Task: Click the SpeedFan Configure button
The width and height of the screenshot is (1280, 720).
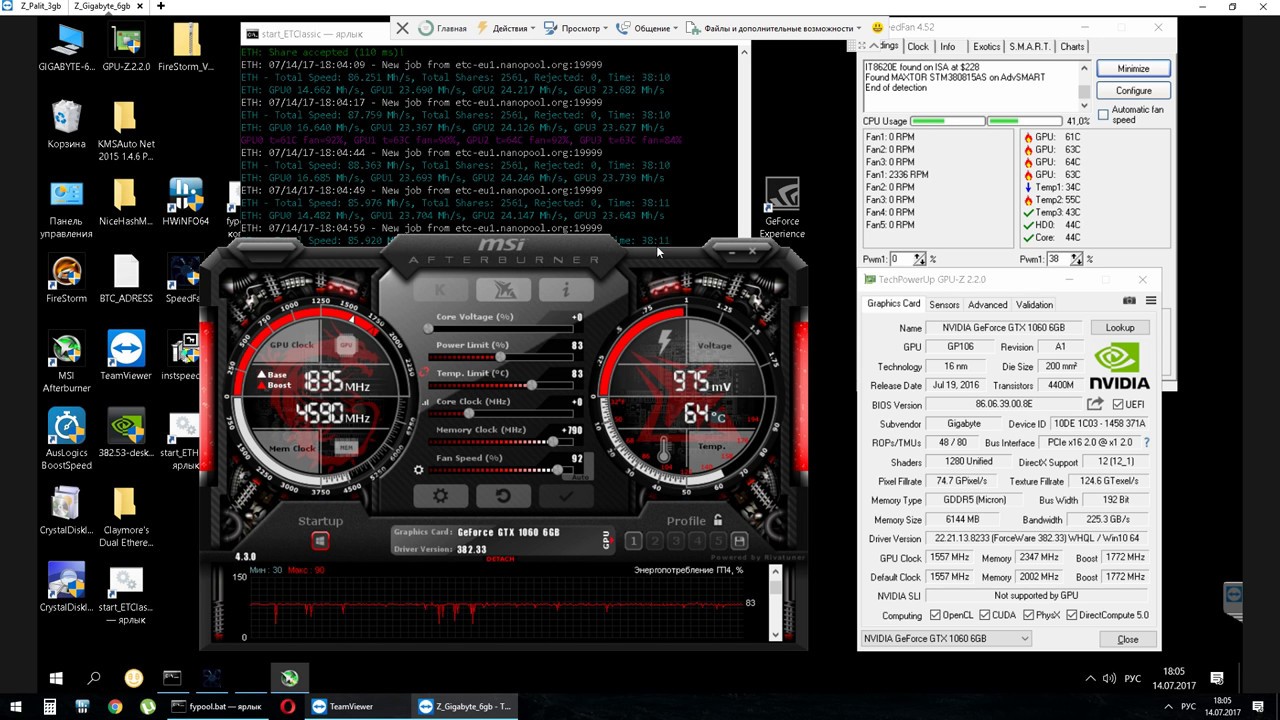Action: point(1133,90)
